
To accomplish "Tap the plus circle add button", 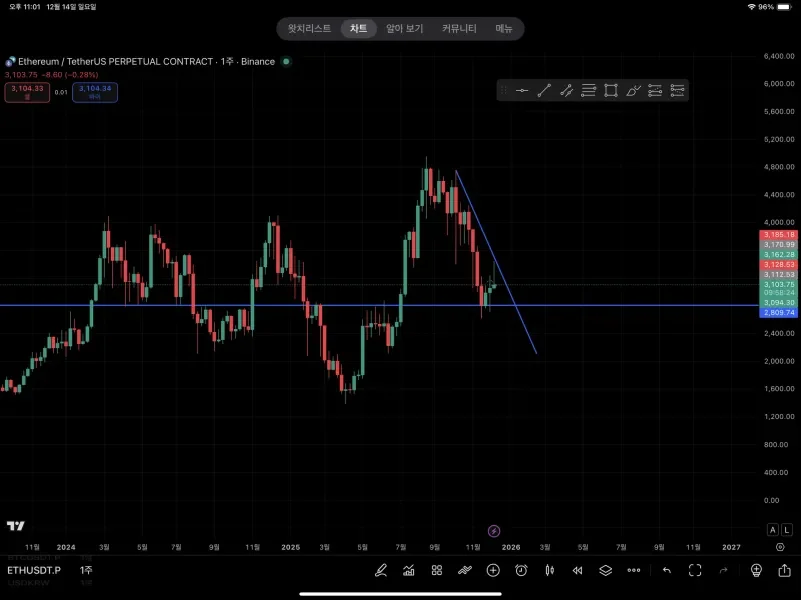I will 493,570.
